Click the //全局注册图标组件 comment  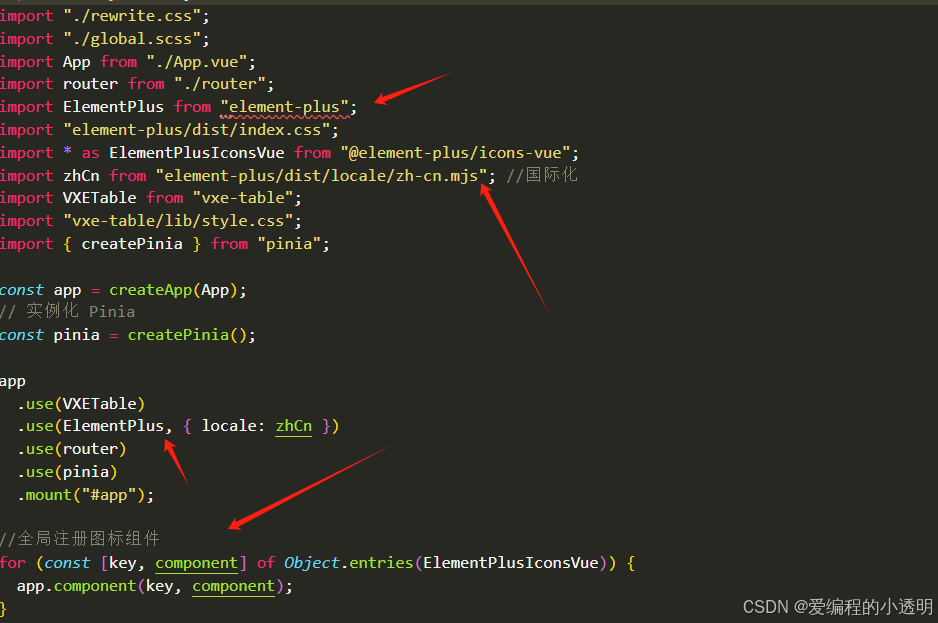80,538
